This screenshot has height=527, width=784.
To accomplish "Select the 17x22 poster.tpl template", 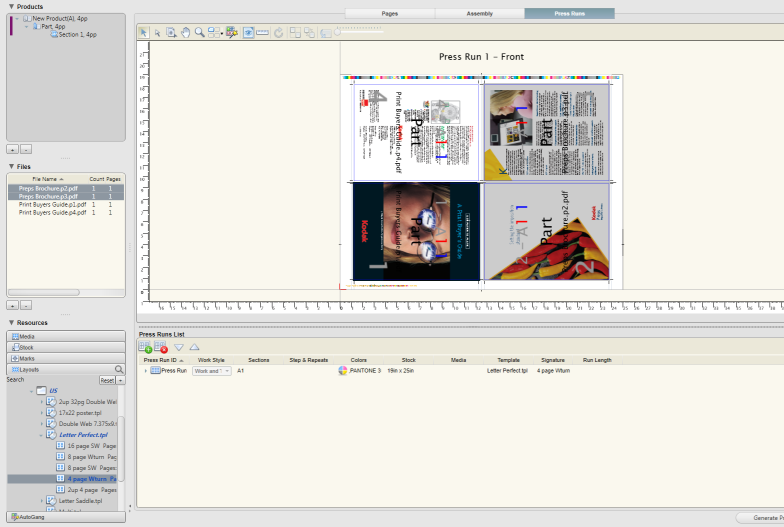I will click(80, 413).
